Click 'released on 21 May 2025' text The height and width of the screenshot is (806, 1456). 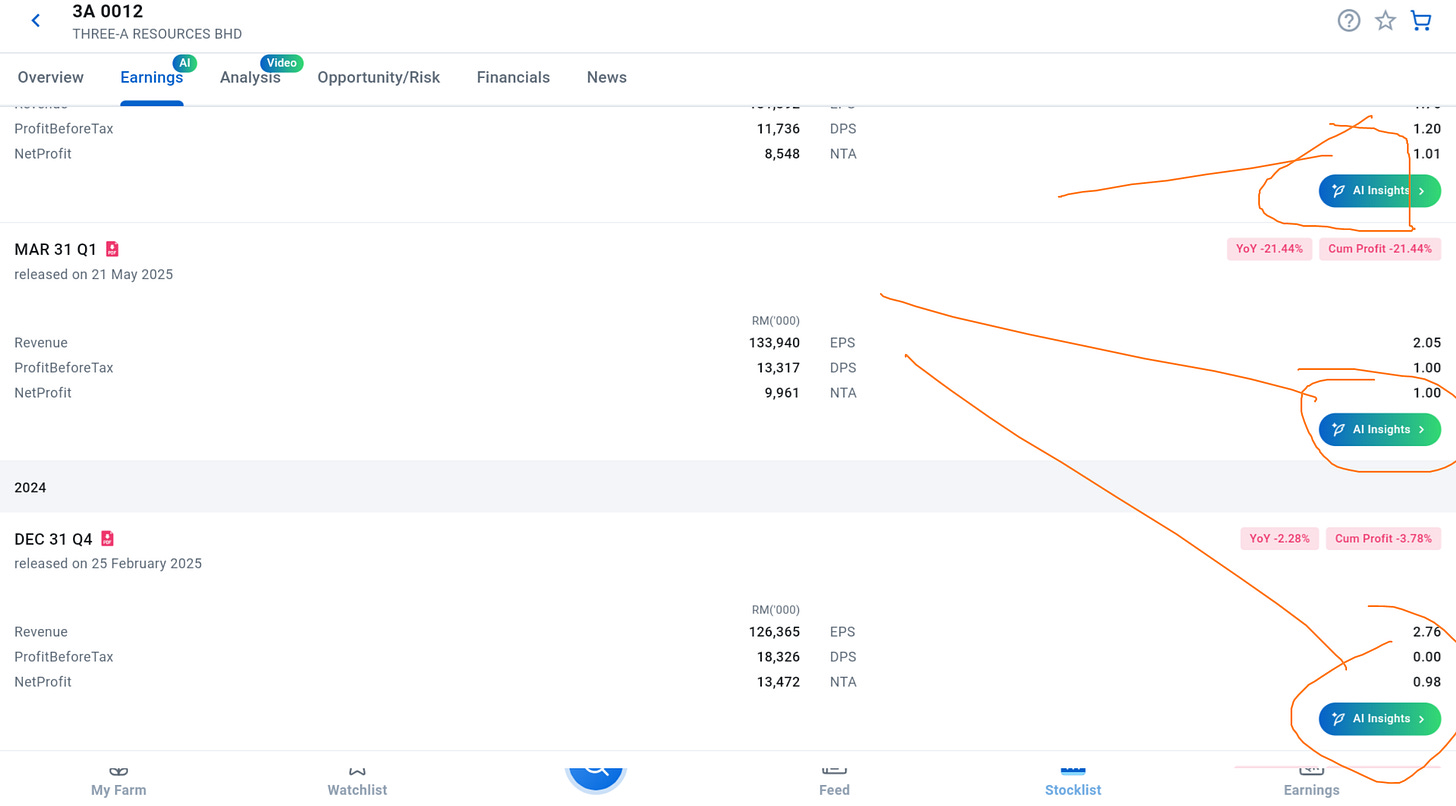pyautogui.click(x=94, y=275)
